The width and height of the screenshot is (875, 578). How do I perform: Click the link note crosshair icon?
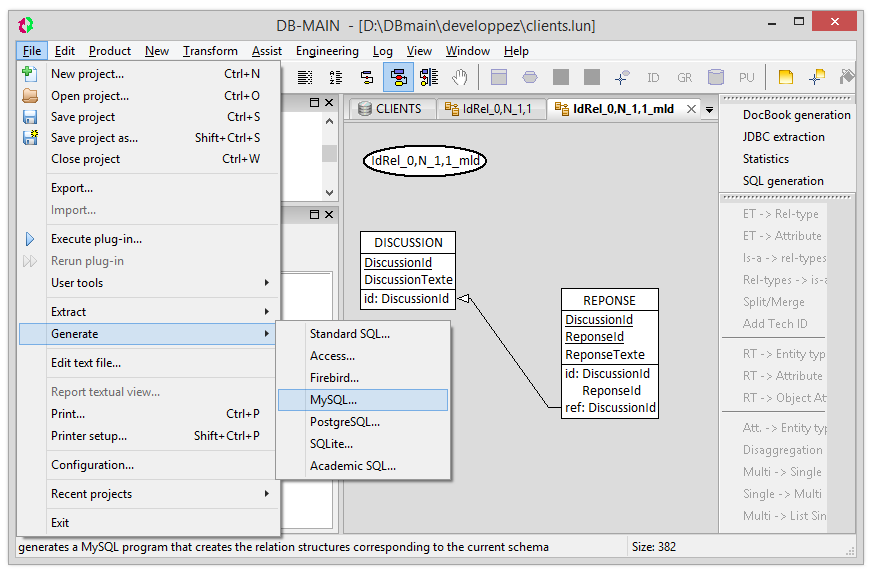click(x=817, y=77)
